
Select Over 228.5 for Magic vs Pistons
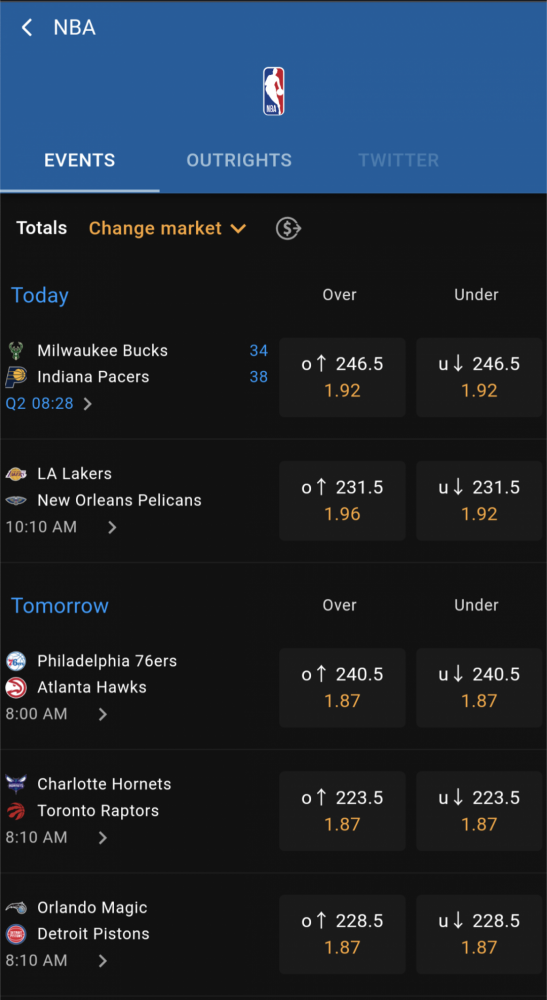[x=342, y=934]
